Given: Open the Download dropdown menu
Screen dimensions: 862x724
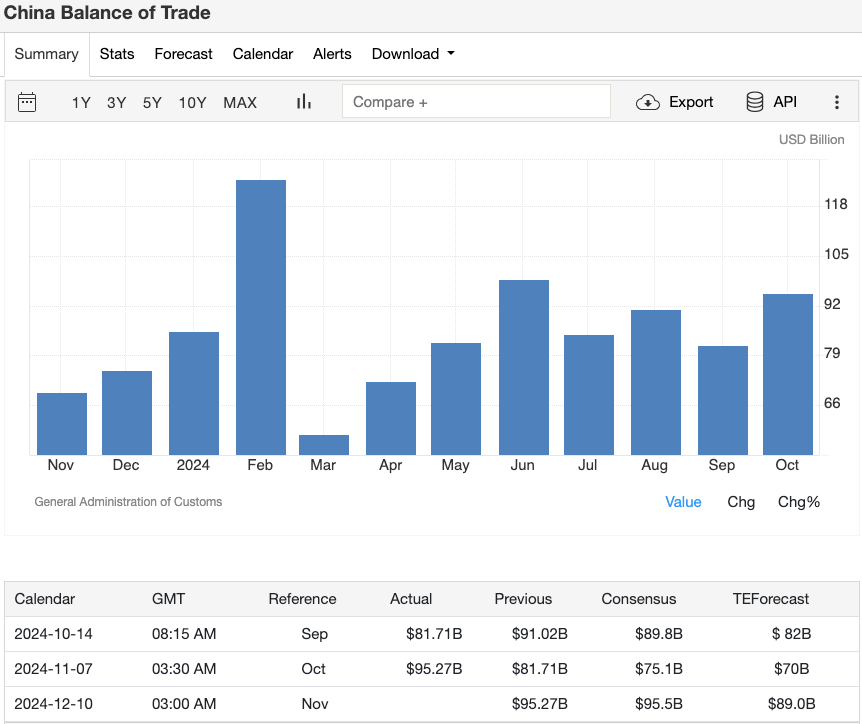Looking at the screenshot, I should click(x=412, y=54).
